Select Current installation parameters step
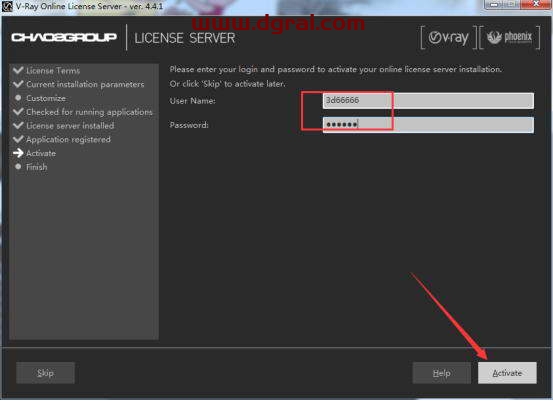This screenshot has height=401, width=553. [85, 84]
